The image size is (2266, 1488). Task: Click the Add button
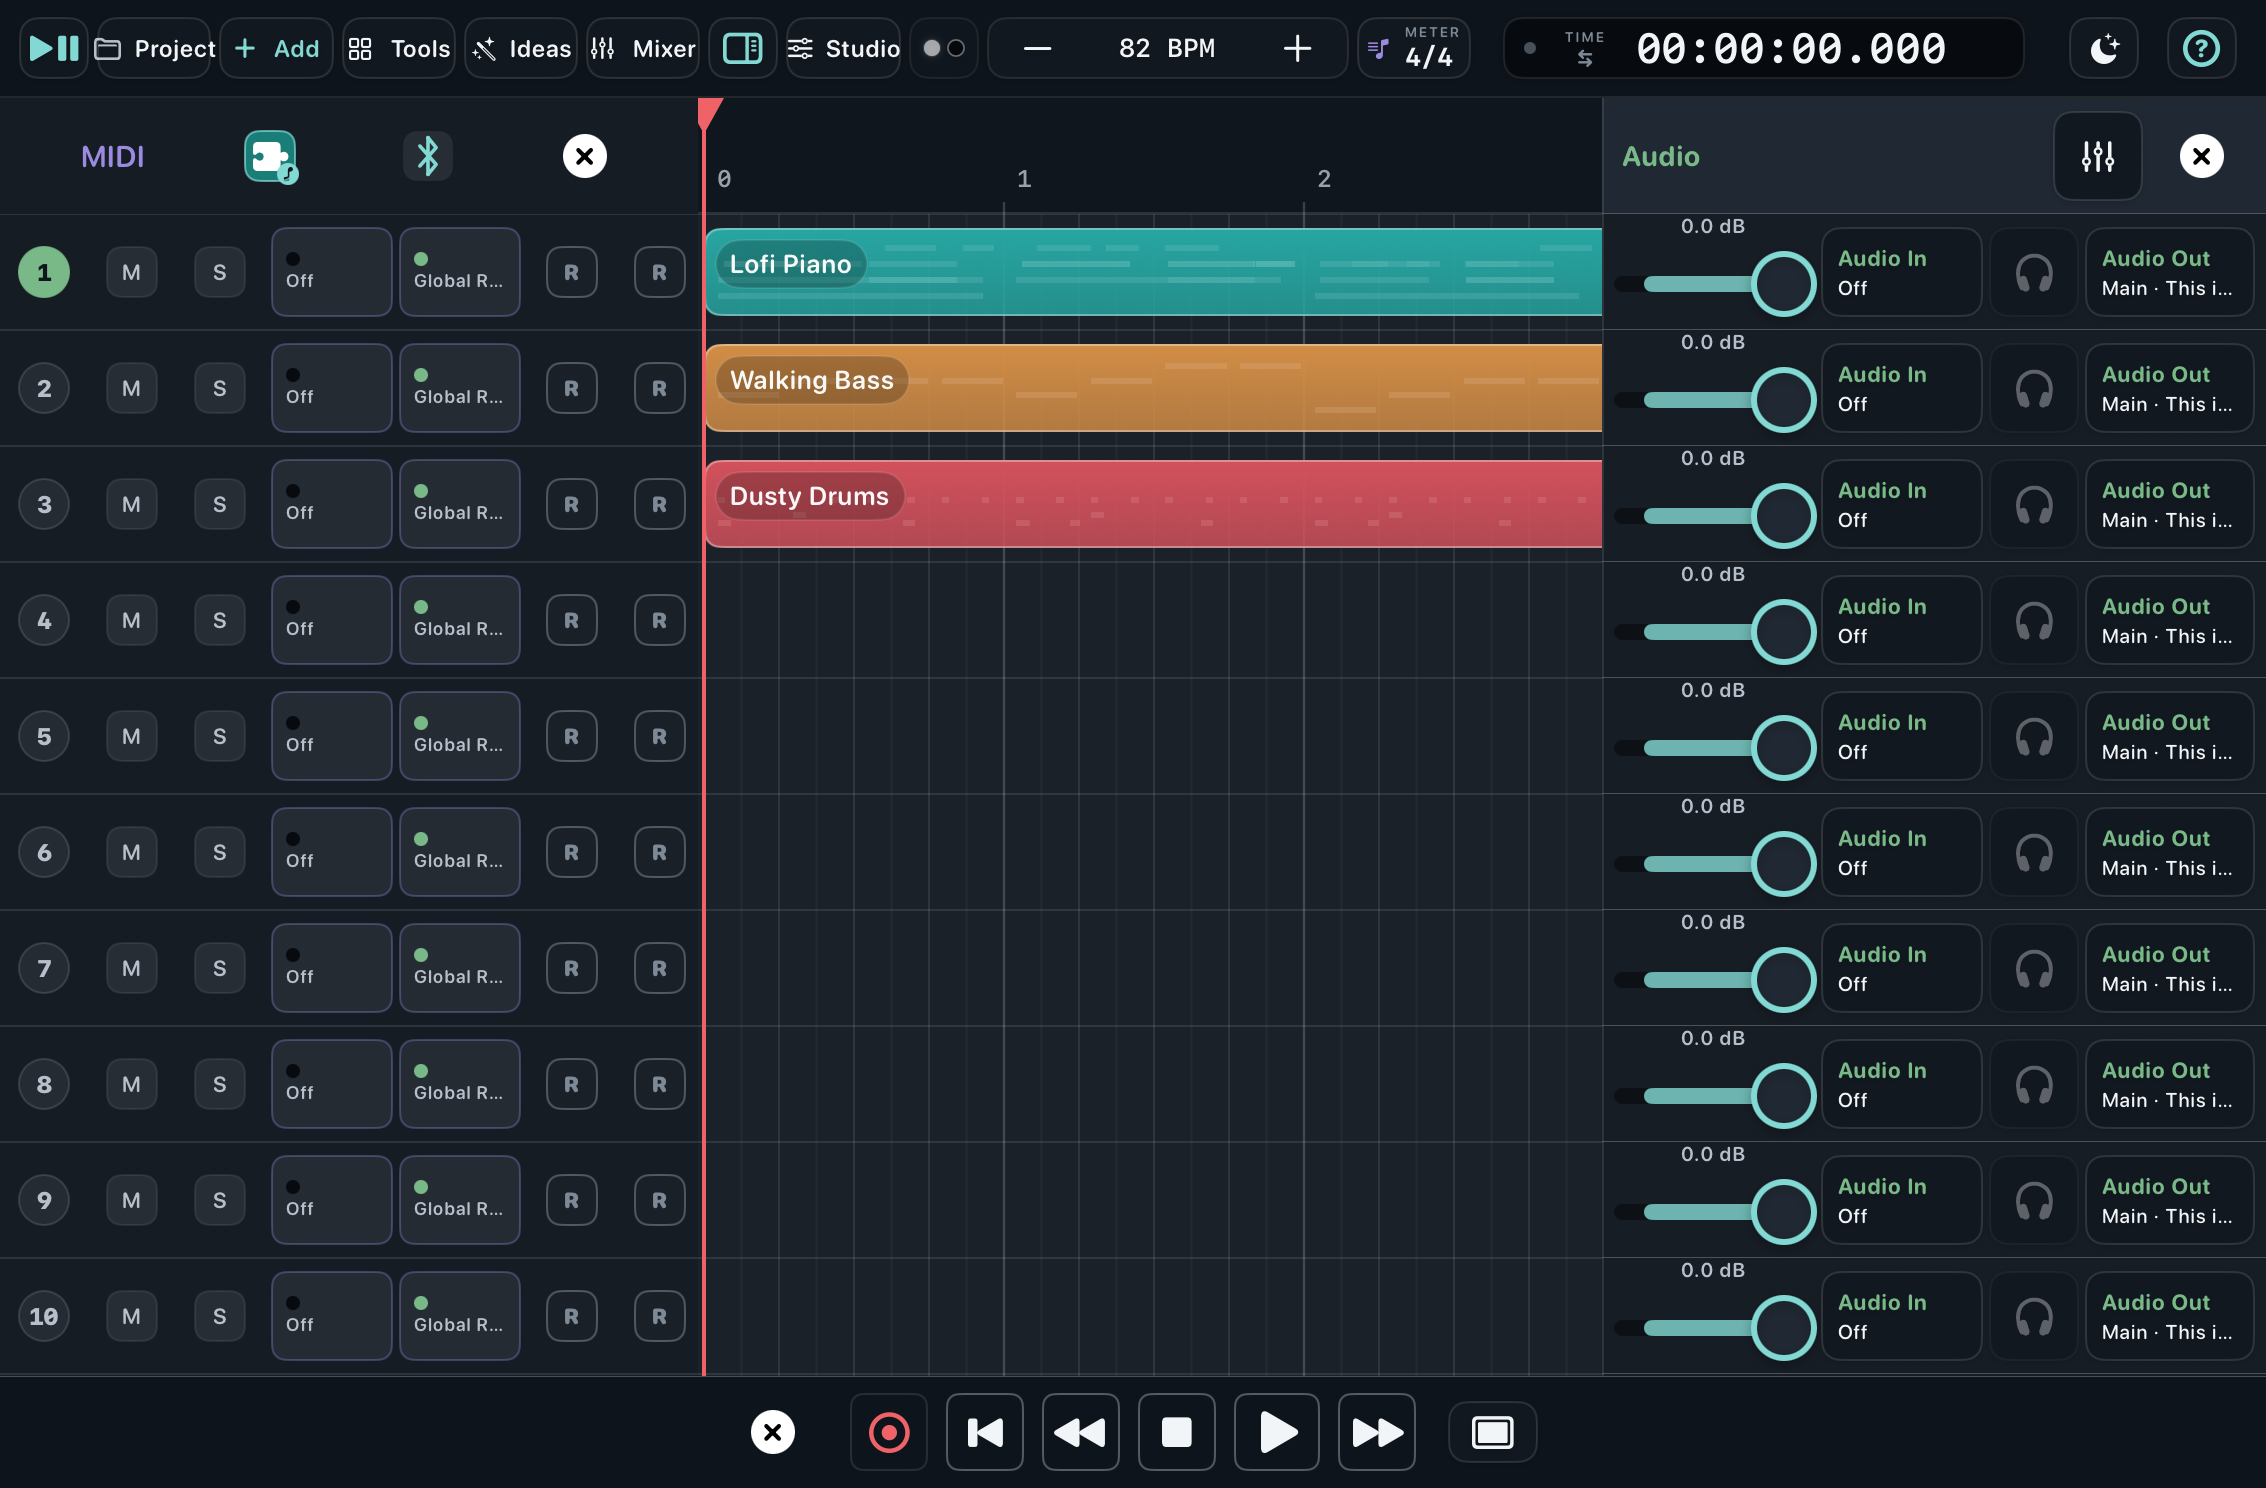coord(277,48)
